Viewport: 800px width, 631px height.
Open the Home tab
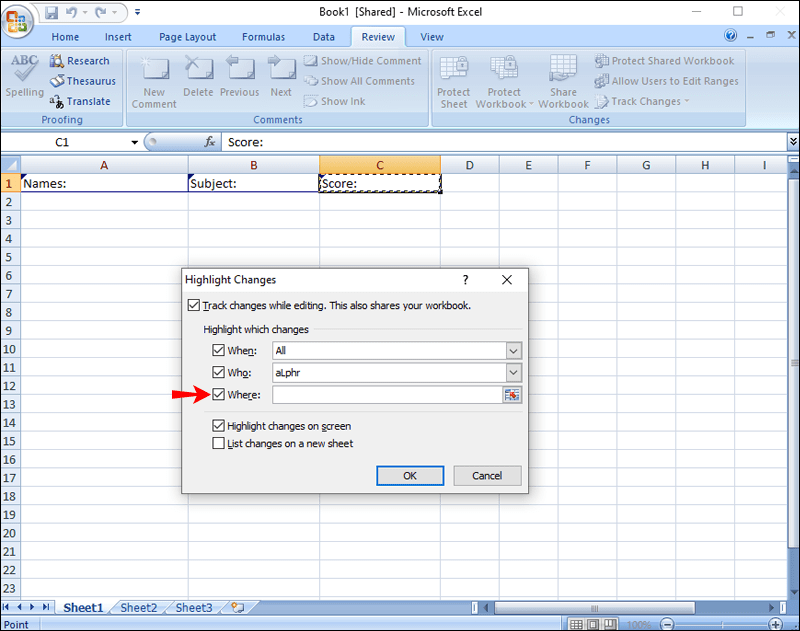point(65,37)
